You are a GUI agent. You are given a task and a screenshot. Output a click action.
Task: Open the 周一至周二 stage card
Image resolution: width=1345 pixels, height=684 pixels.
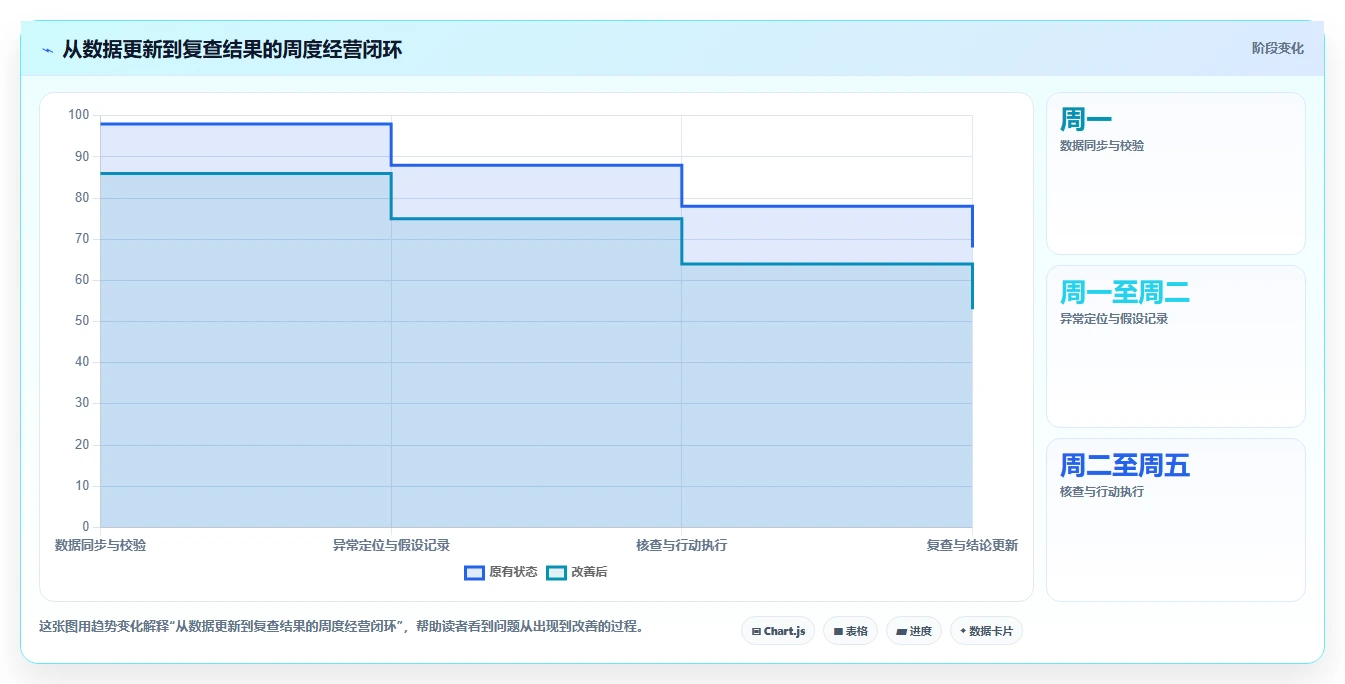point(1176,347)
